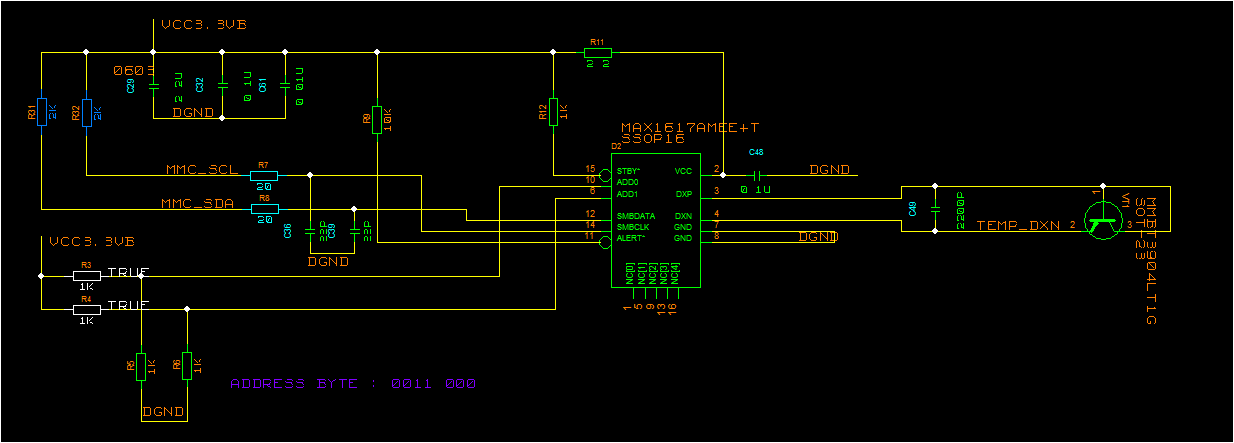
Task: Click the STBY pin name on D2
Action: click(x=630, y=171)
